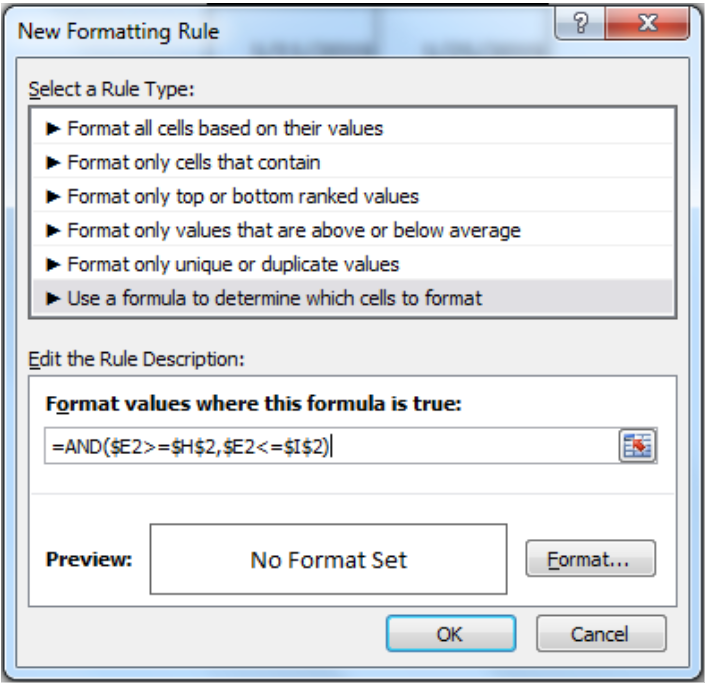705x686 pixels.
Task: Select 'Format all cells based on their values'
Action: click(x=353, y=129)
